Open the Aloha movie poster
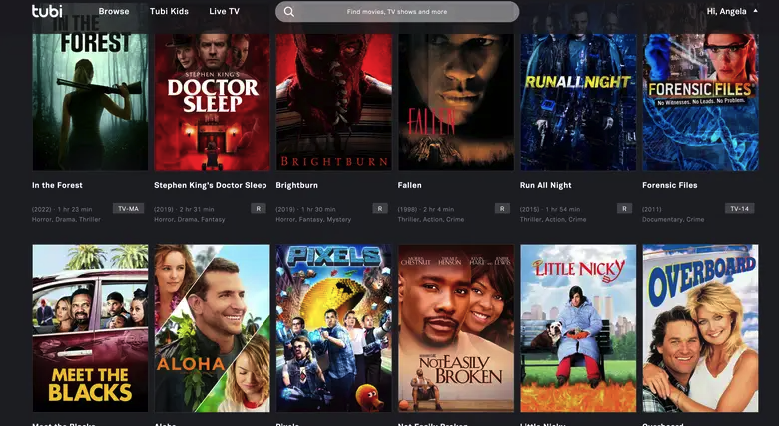This screenshot has height=426, width=779. 212,328
